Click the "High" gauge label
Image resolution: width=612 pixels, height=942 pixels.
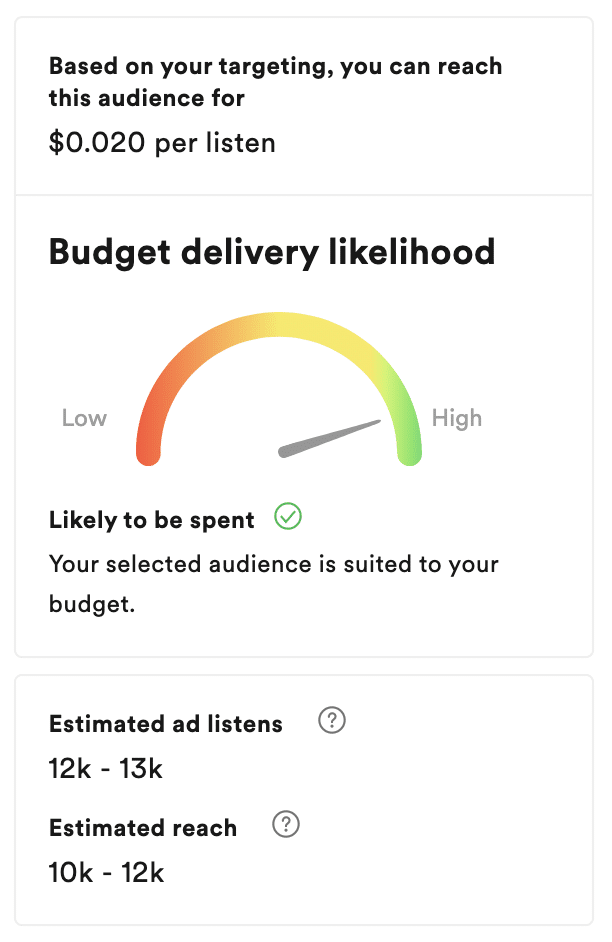(457, 418)
